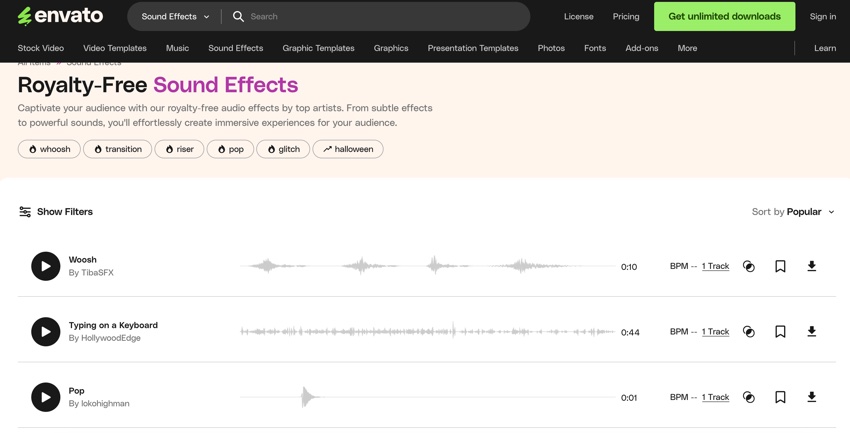
Task: Click 1 Track link for Woosh
Action: [x=716, y=266]
